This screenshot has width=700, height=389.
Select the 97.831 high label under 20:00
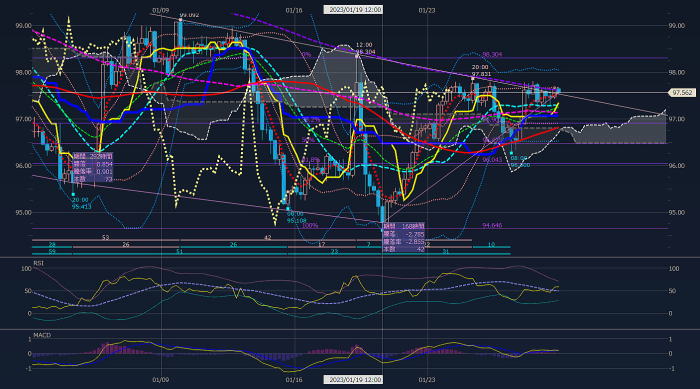pyautogui.click(x=481, y=74)
